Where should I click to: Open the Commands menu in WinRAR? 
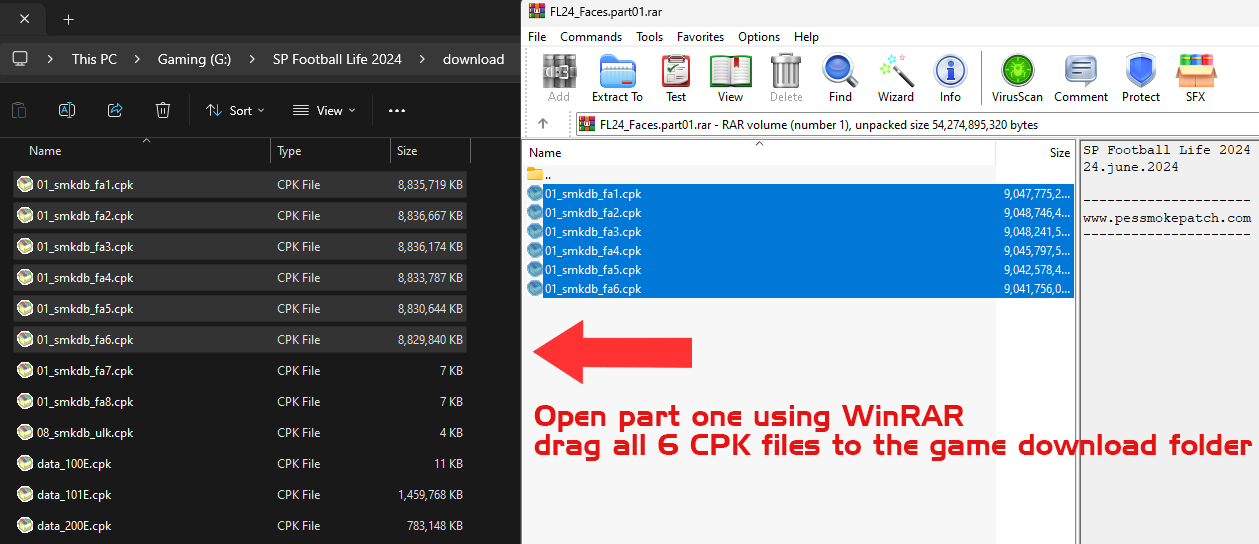pyautogui.click(x=590, y=37)
